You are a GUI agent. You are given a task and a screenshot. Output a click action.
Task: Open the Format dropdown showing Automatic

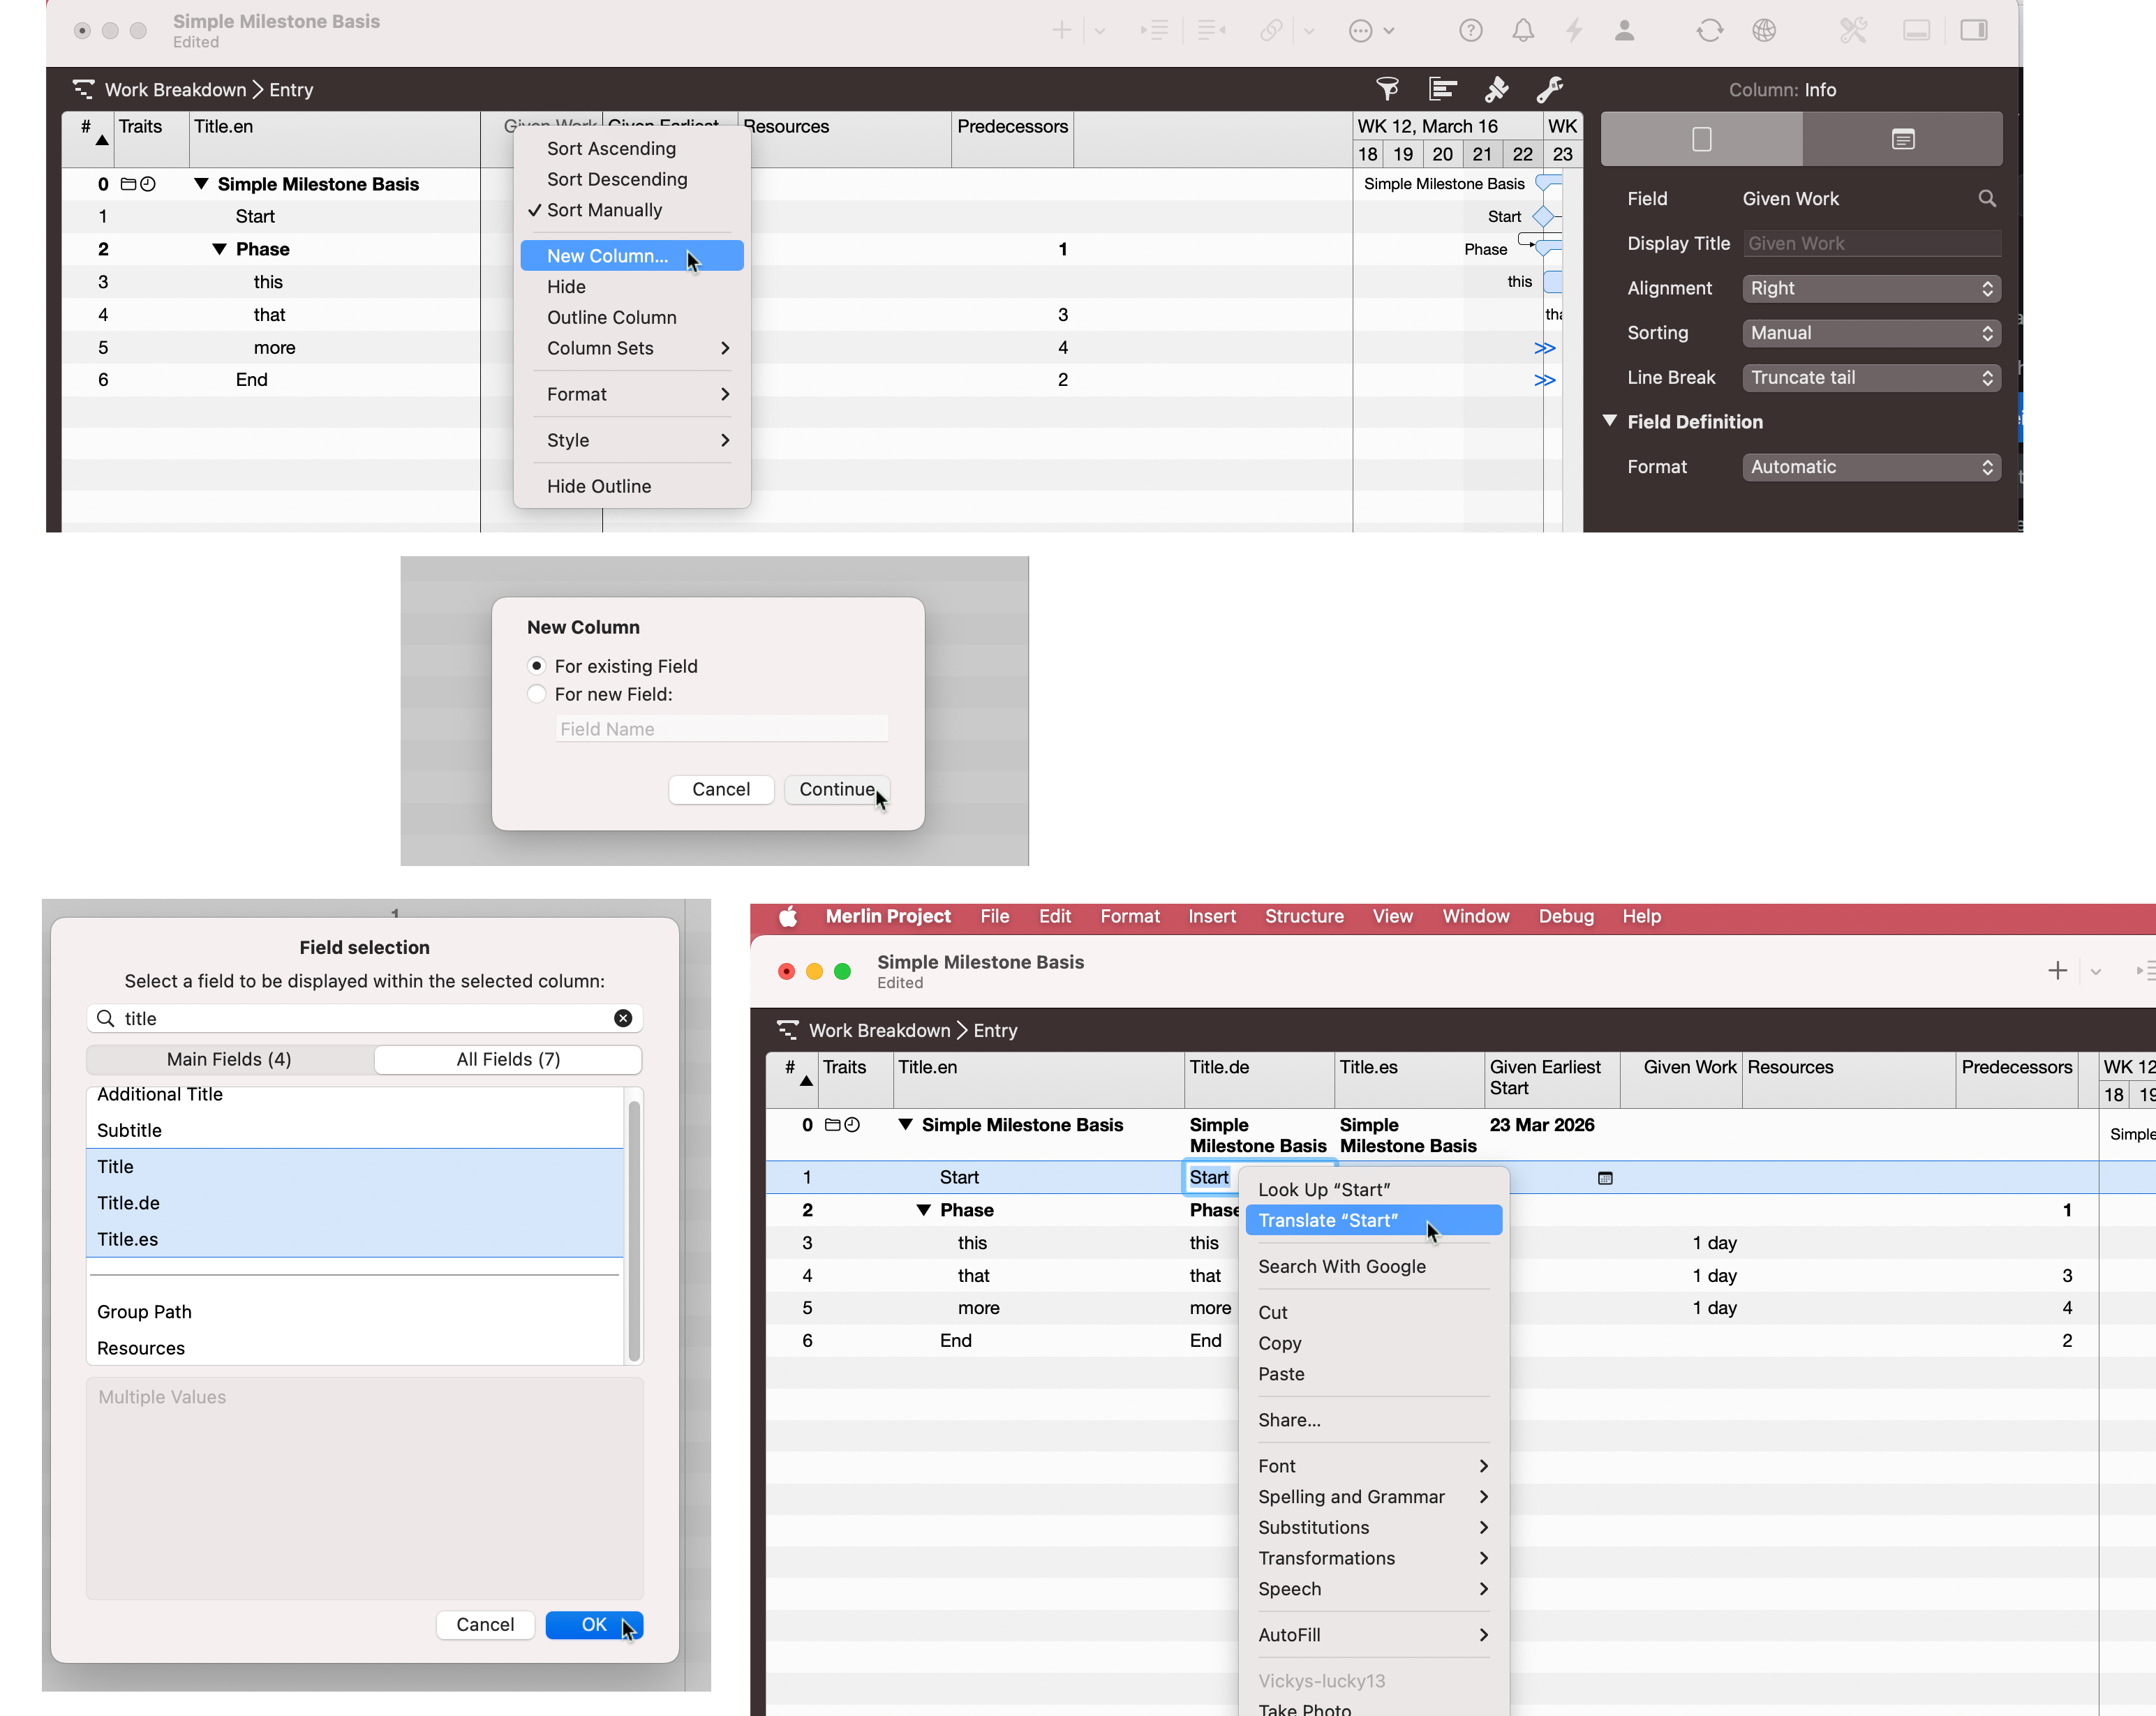[1871, 467]
